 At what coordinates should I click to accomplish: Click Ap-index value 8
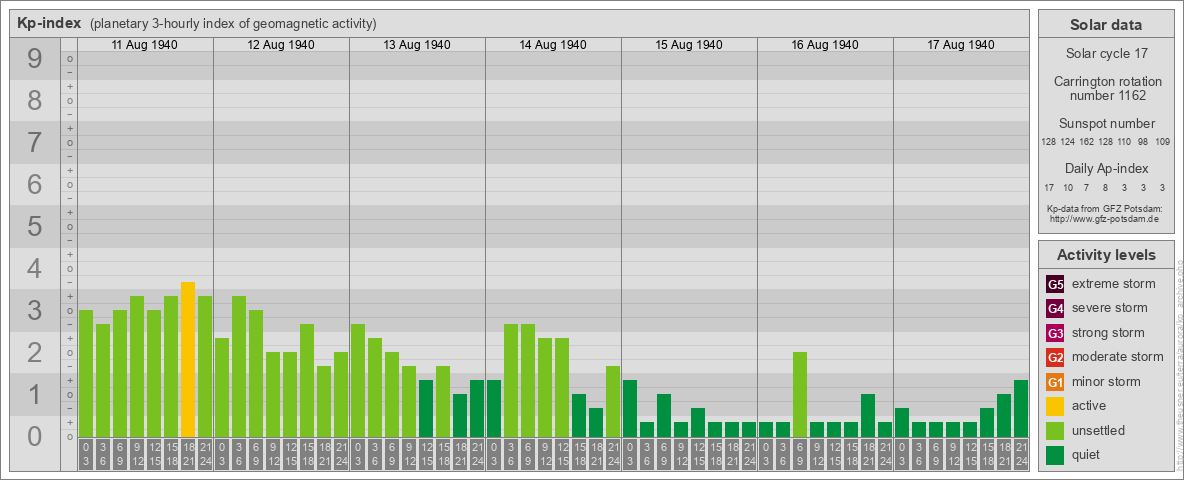[1105, 187]
